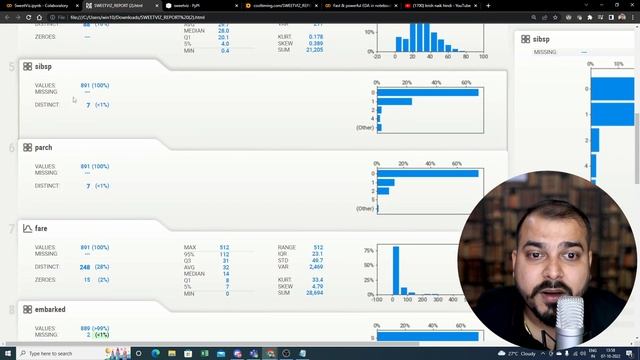The height and width of the screenshot is (360, 640).
Task: Open Microsoft Store from taskbar
Action: point(188,353)
